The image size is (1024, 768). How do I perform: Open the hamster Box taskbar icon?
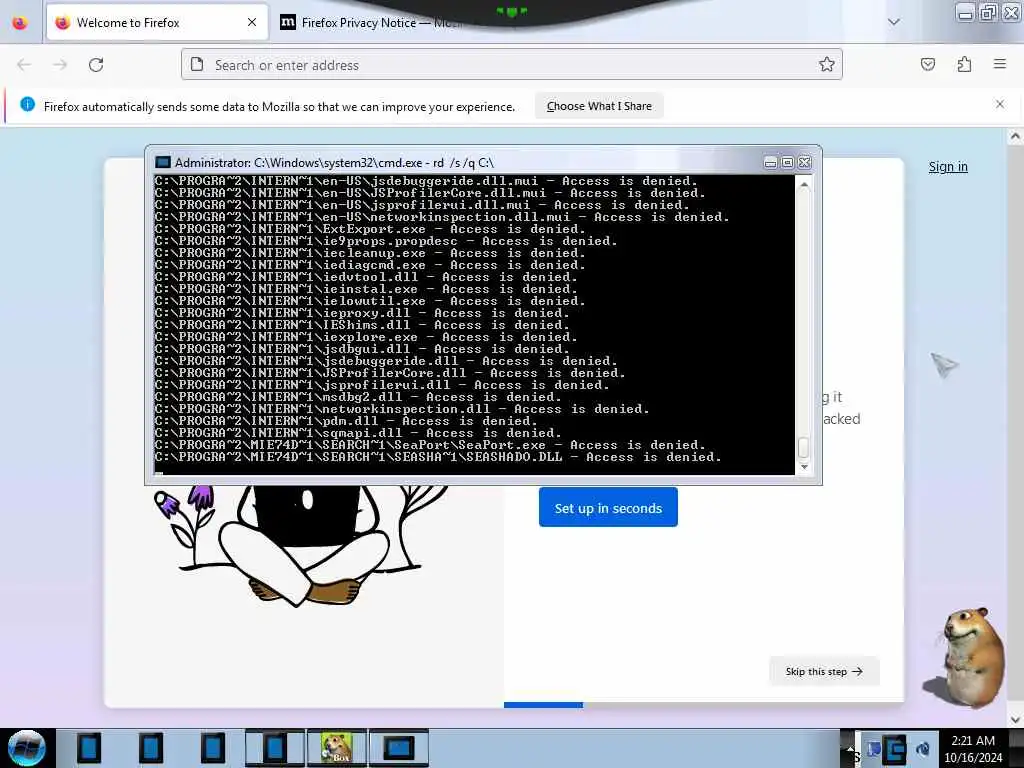pos(337,748)
